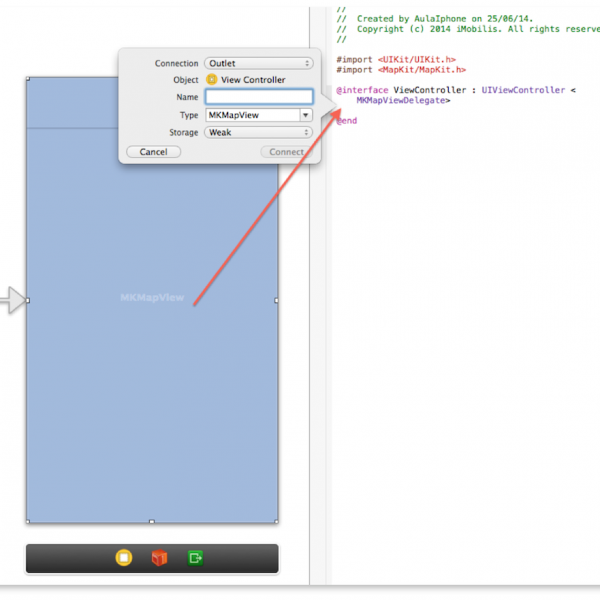
Task: Click the Cancel button
Action: tap(153, 152)
